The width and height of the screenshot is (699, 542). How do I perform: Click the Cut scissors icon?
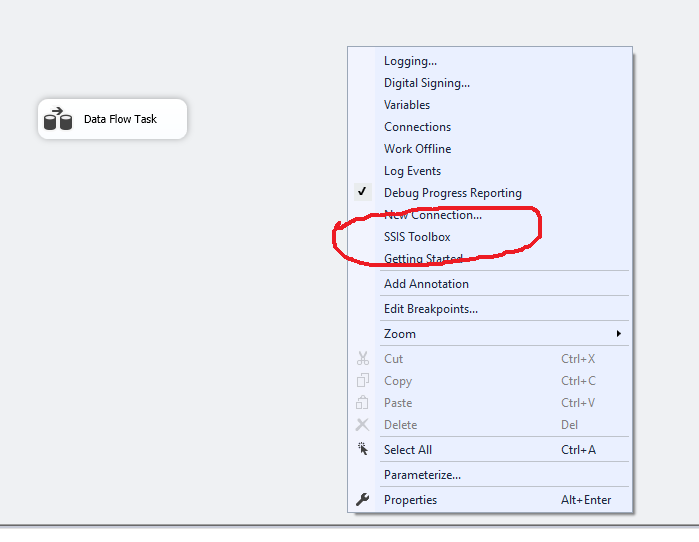(x=362, y=358)
